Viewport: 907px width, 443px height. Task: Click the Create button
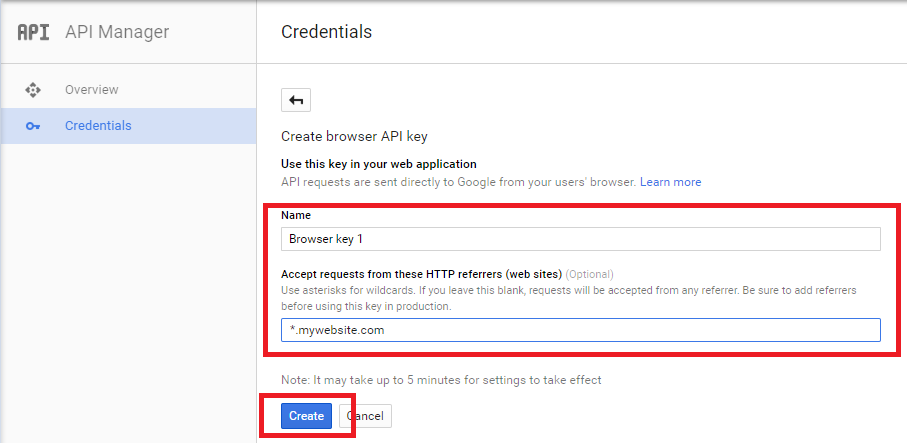point(306,416)
